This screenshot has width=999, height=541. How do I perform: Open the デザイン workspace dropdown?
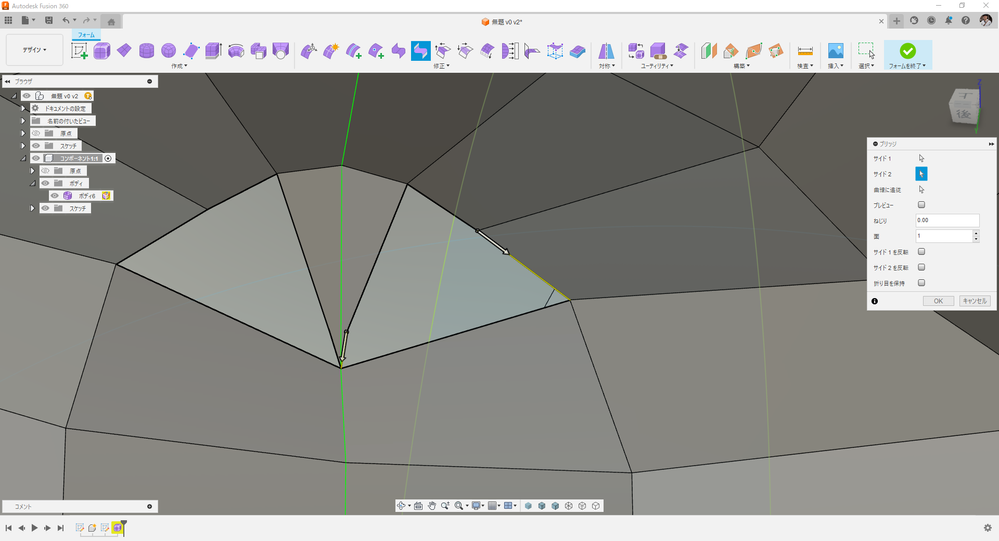pyautogui.click(x=34, y=50)
